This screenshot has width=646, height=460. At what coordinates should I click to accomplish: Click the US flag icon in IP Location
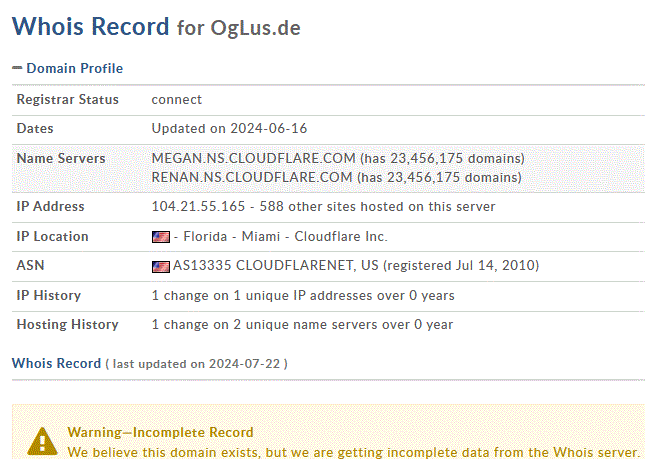161,237
